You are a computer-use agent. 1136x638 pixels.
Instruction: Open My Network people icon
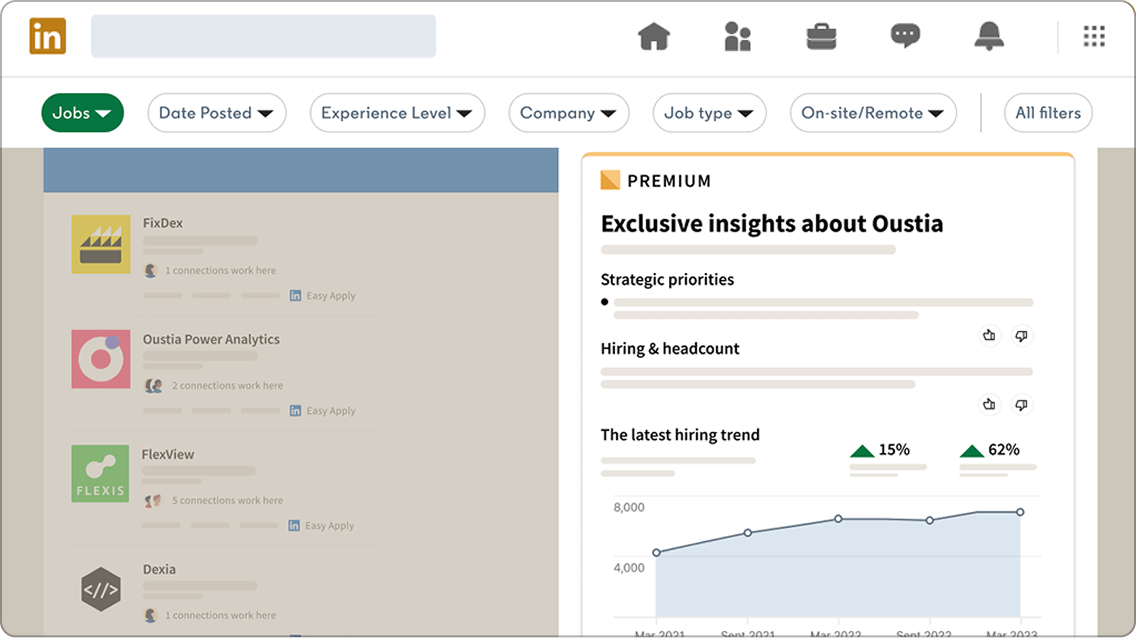pos(738,36)
